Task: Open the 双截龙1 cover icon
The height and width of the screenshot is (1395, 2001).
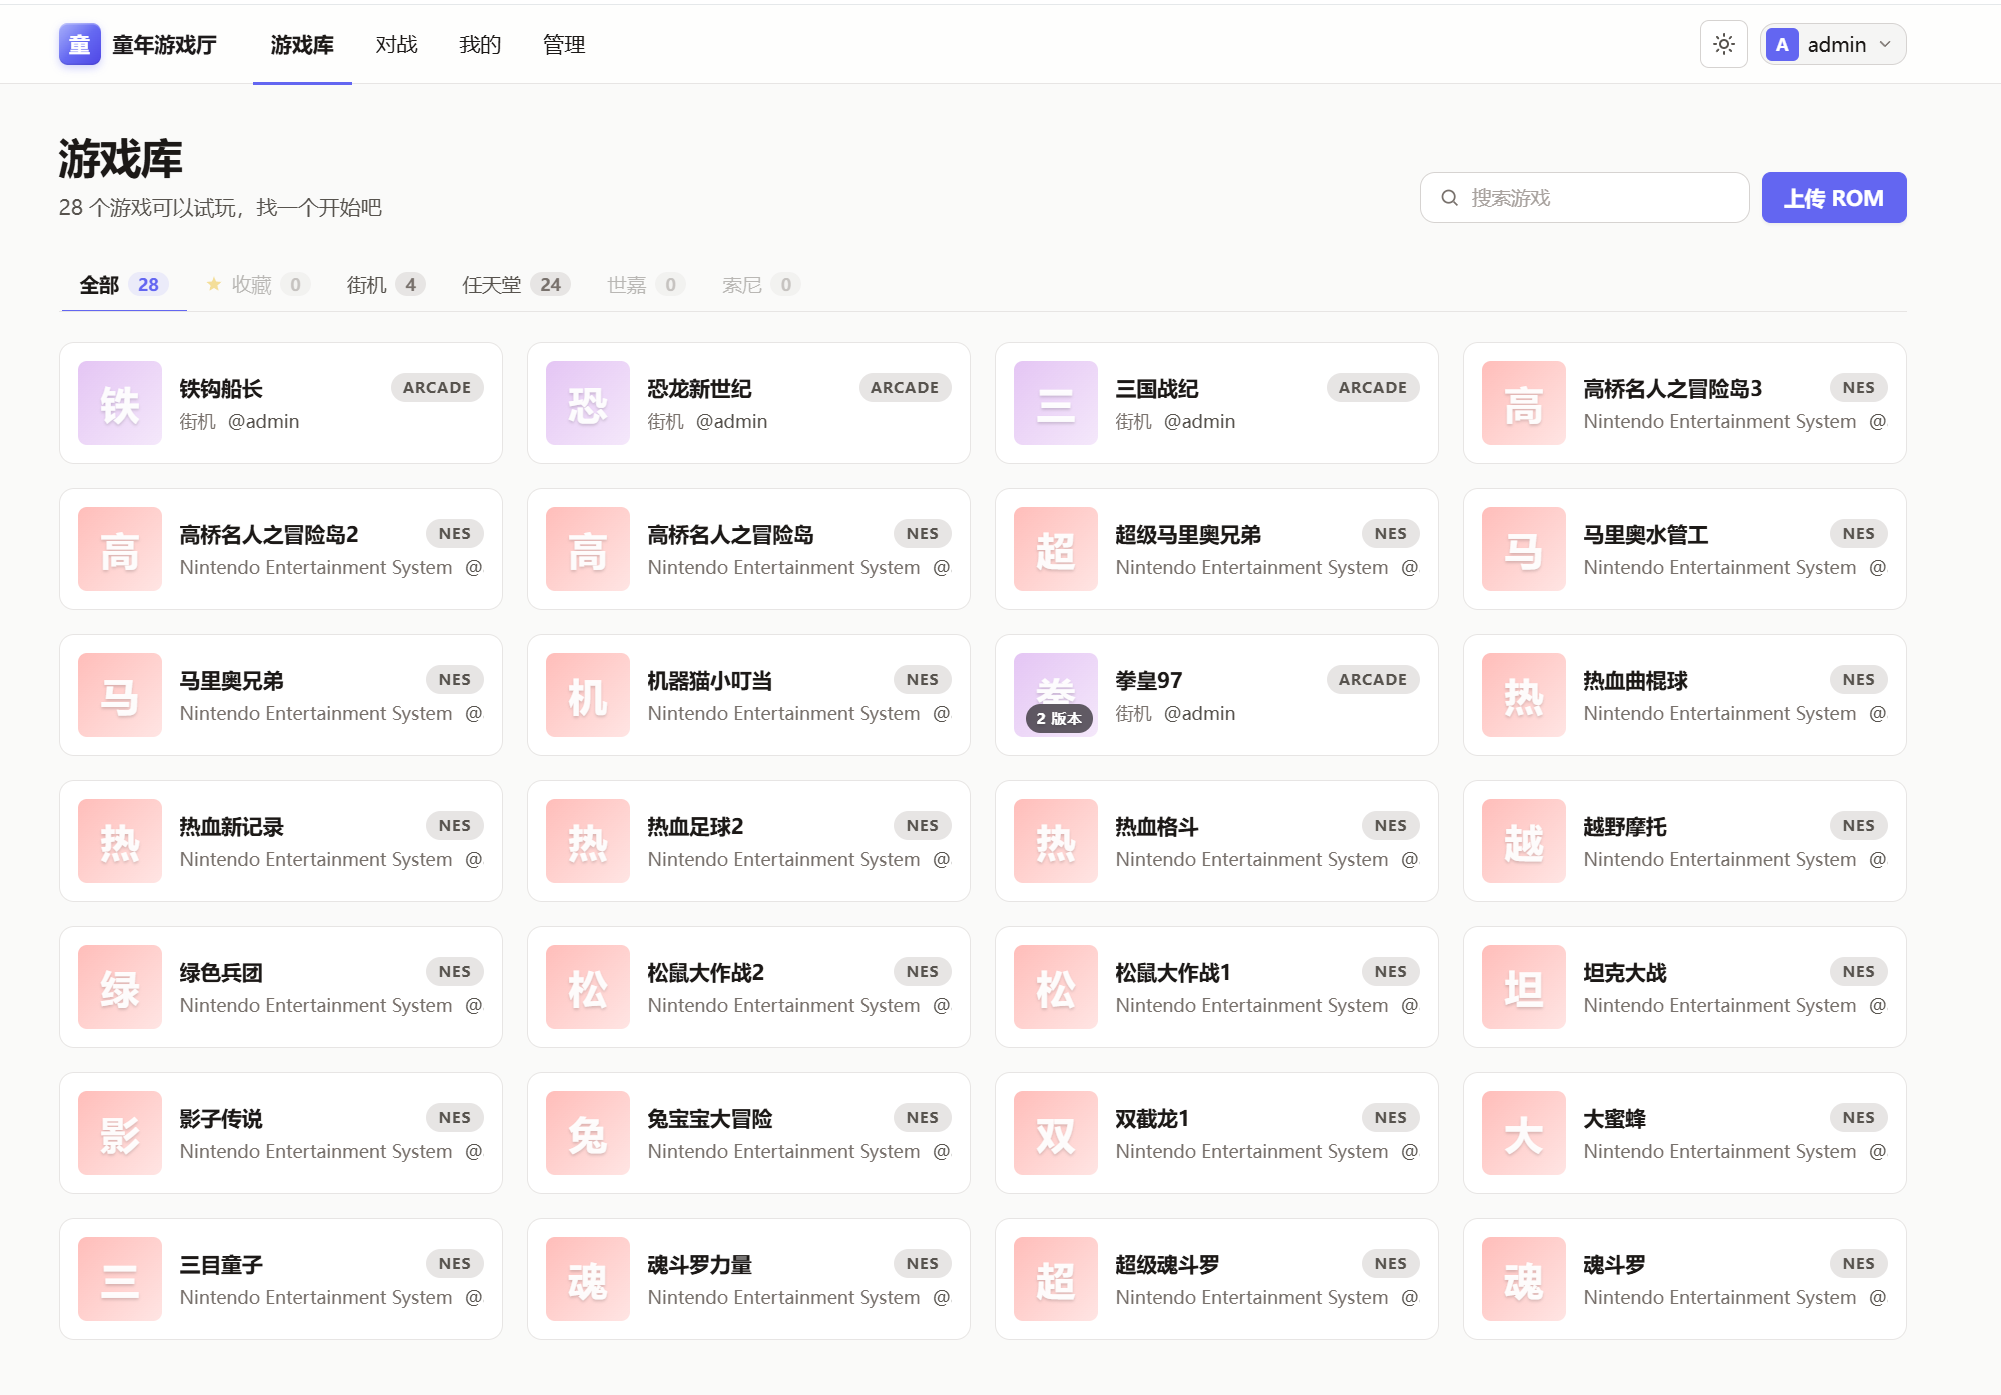Action: click(x=1055, y=1133)
